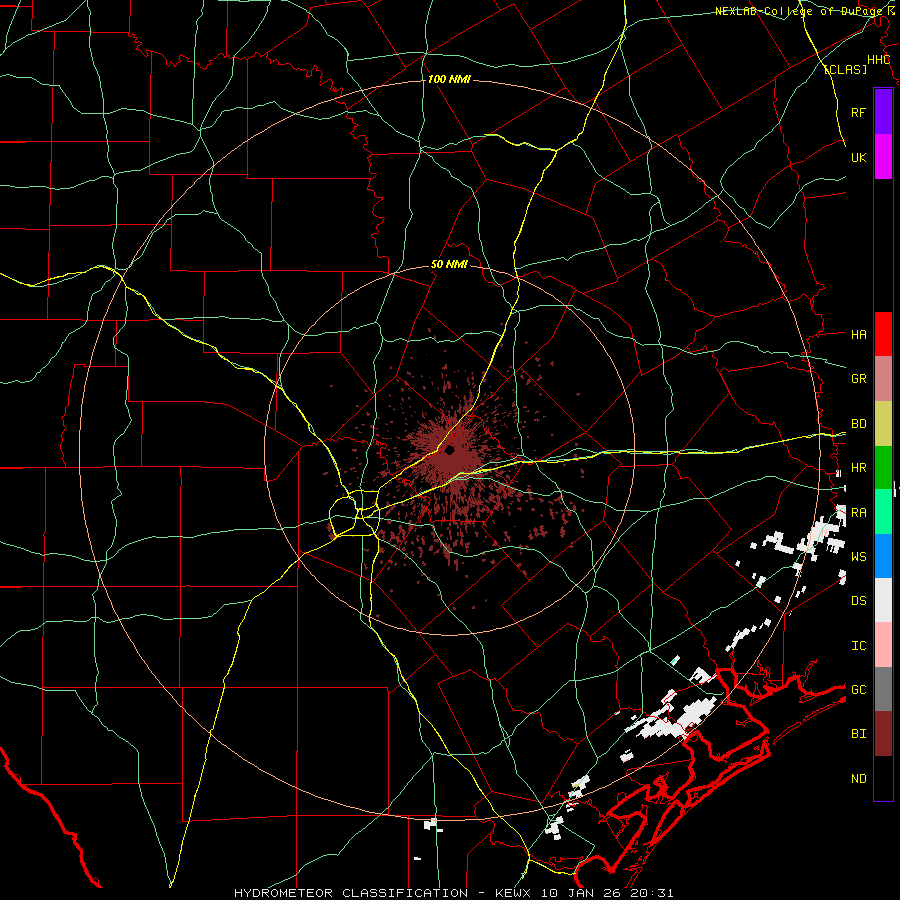Click the DS legend label
This screenshot has width=900, height=900.
pos(859,600)
